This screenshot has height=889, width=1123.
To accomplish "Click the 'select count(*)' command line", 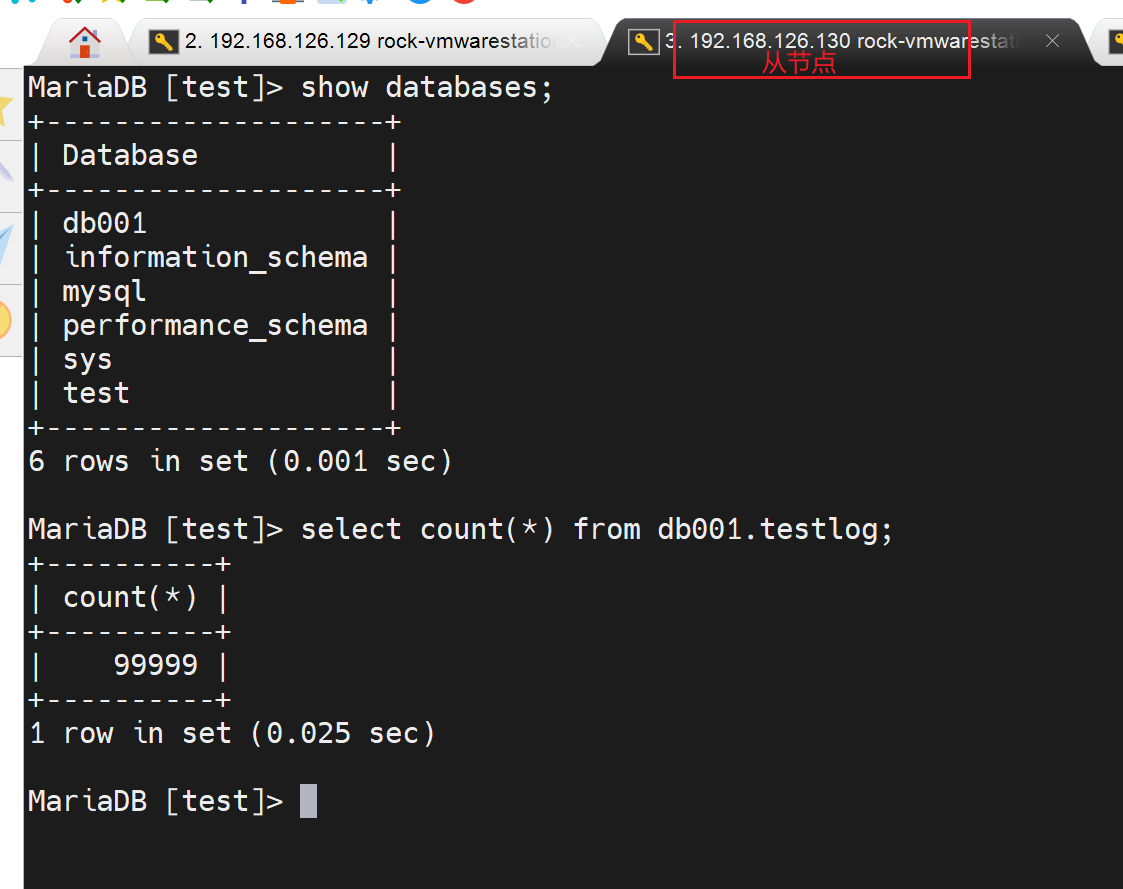I will click(x=596, y=529).
